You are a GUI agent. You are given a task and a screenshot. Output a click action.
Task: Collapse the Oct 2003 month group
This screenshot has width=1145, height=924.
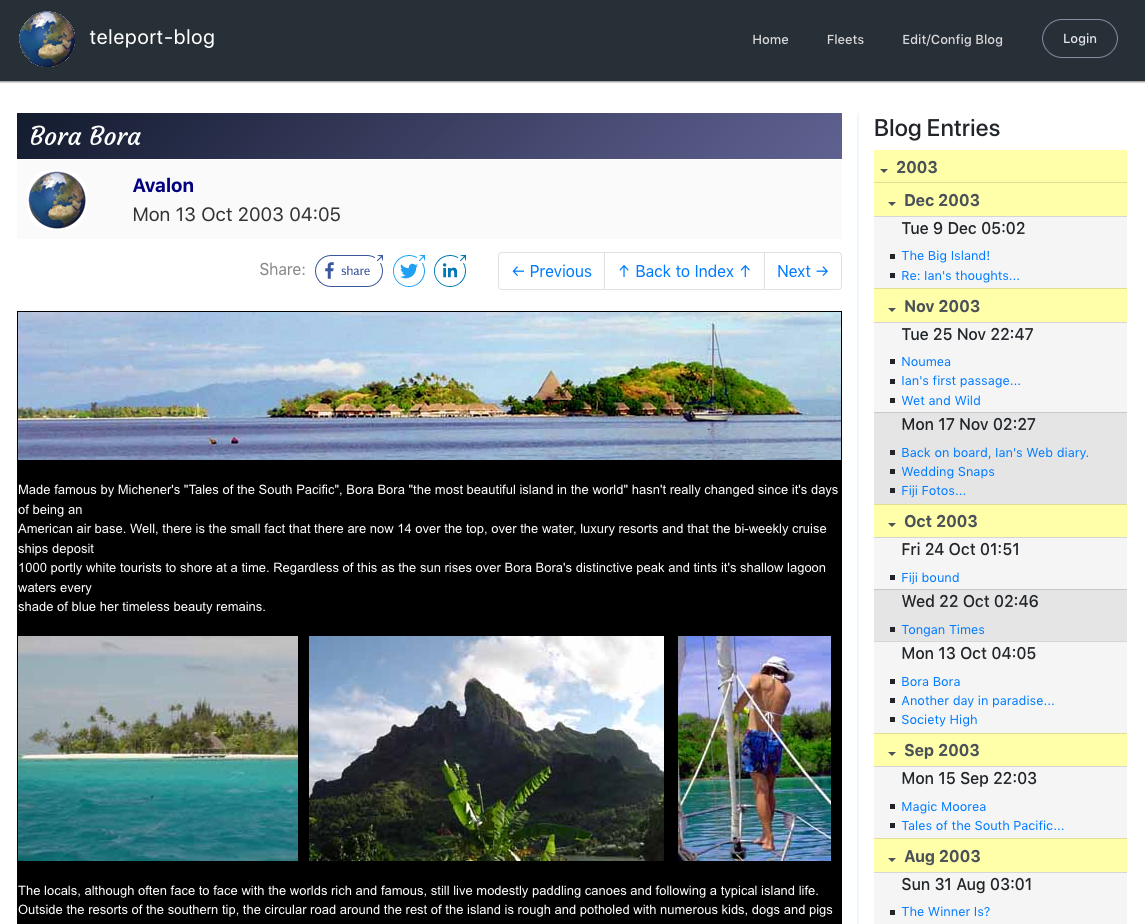[x=892, y=522]
